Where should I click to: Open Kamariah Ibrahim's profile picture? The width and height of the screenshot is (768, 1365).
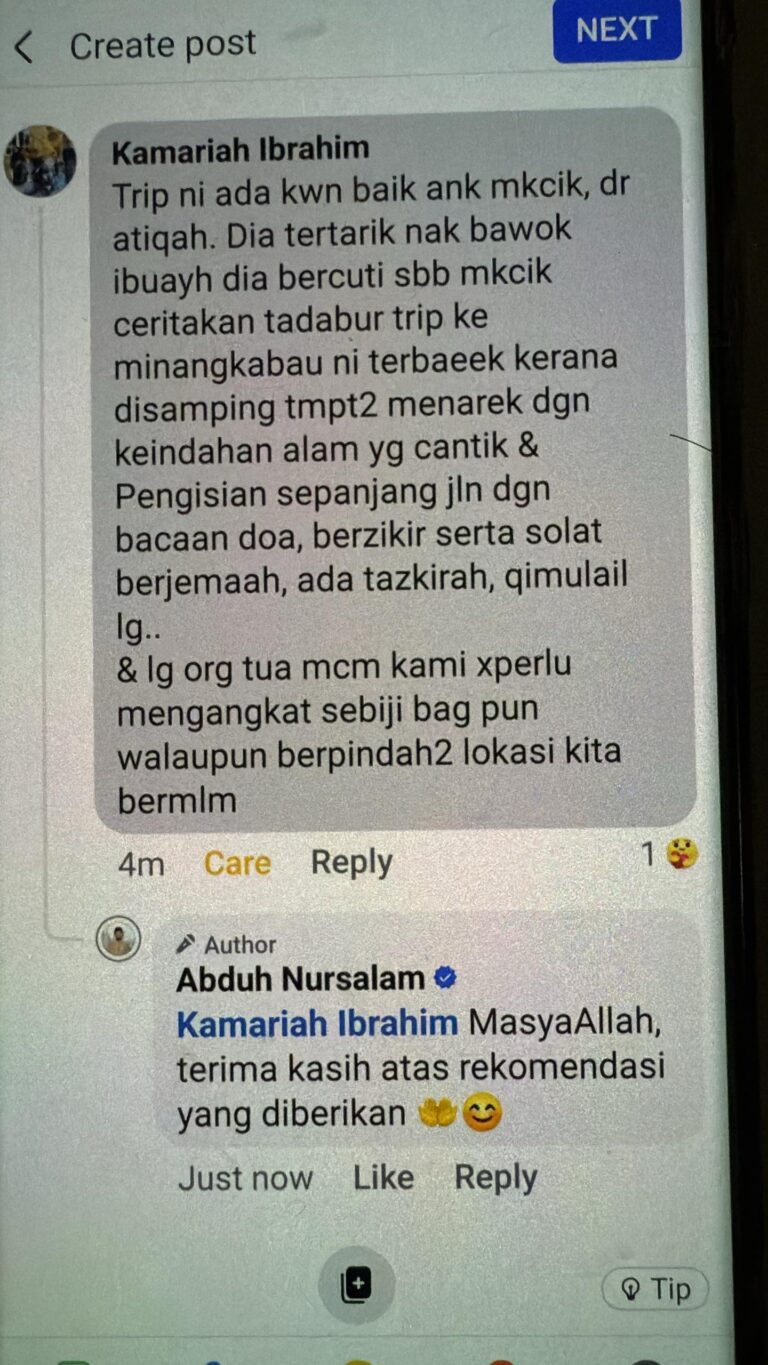40,161
